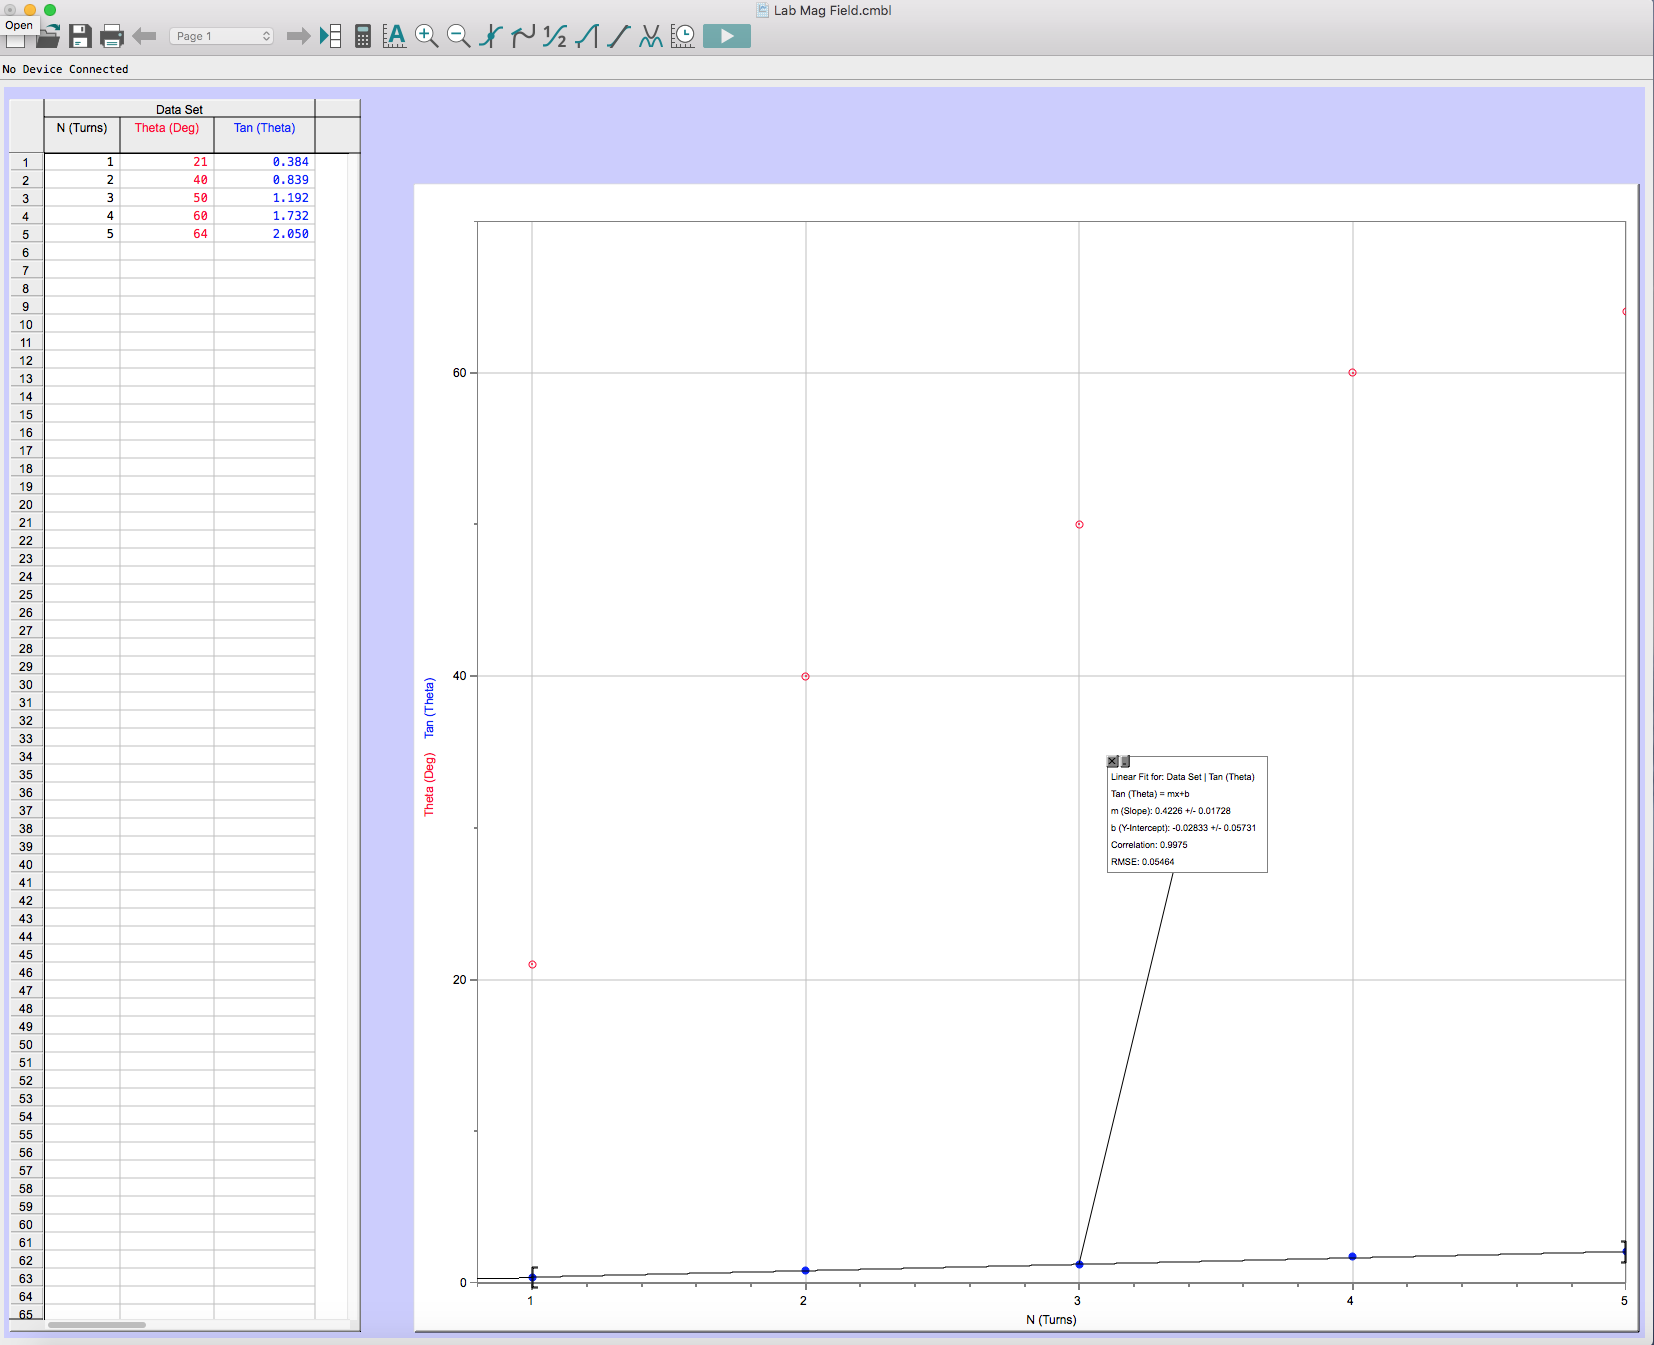The image size is (1654, 1345).
Task: Select the Tan cell with value 2.050
Action: 264,234
